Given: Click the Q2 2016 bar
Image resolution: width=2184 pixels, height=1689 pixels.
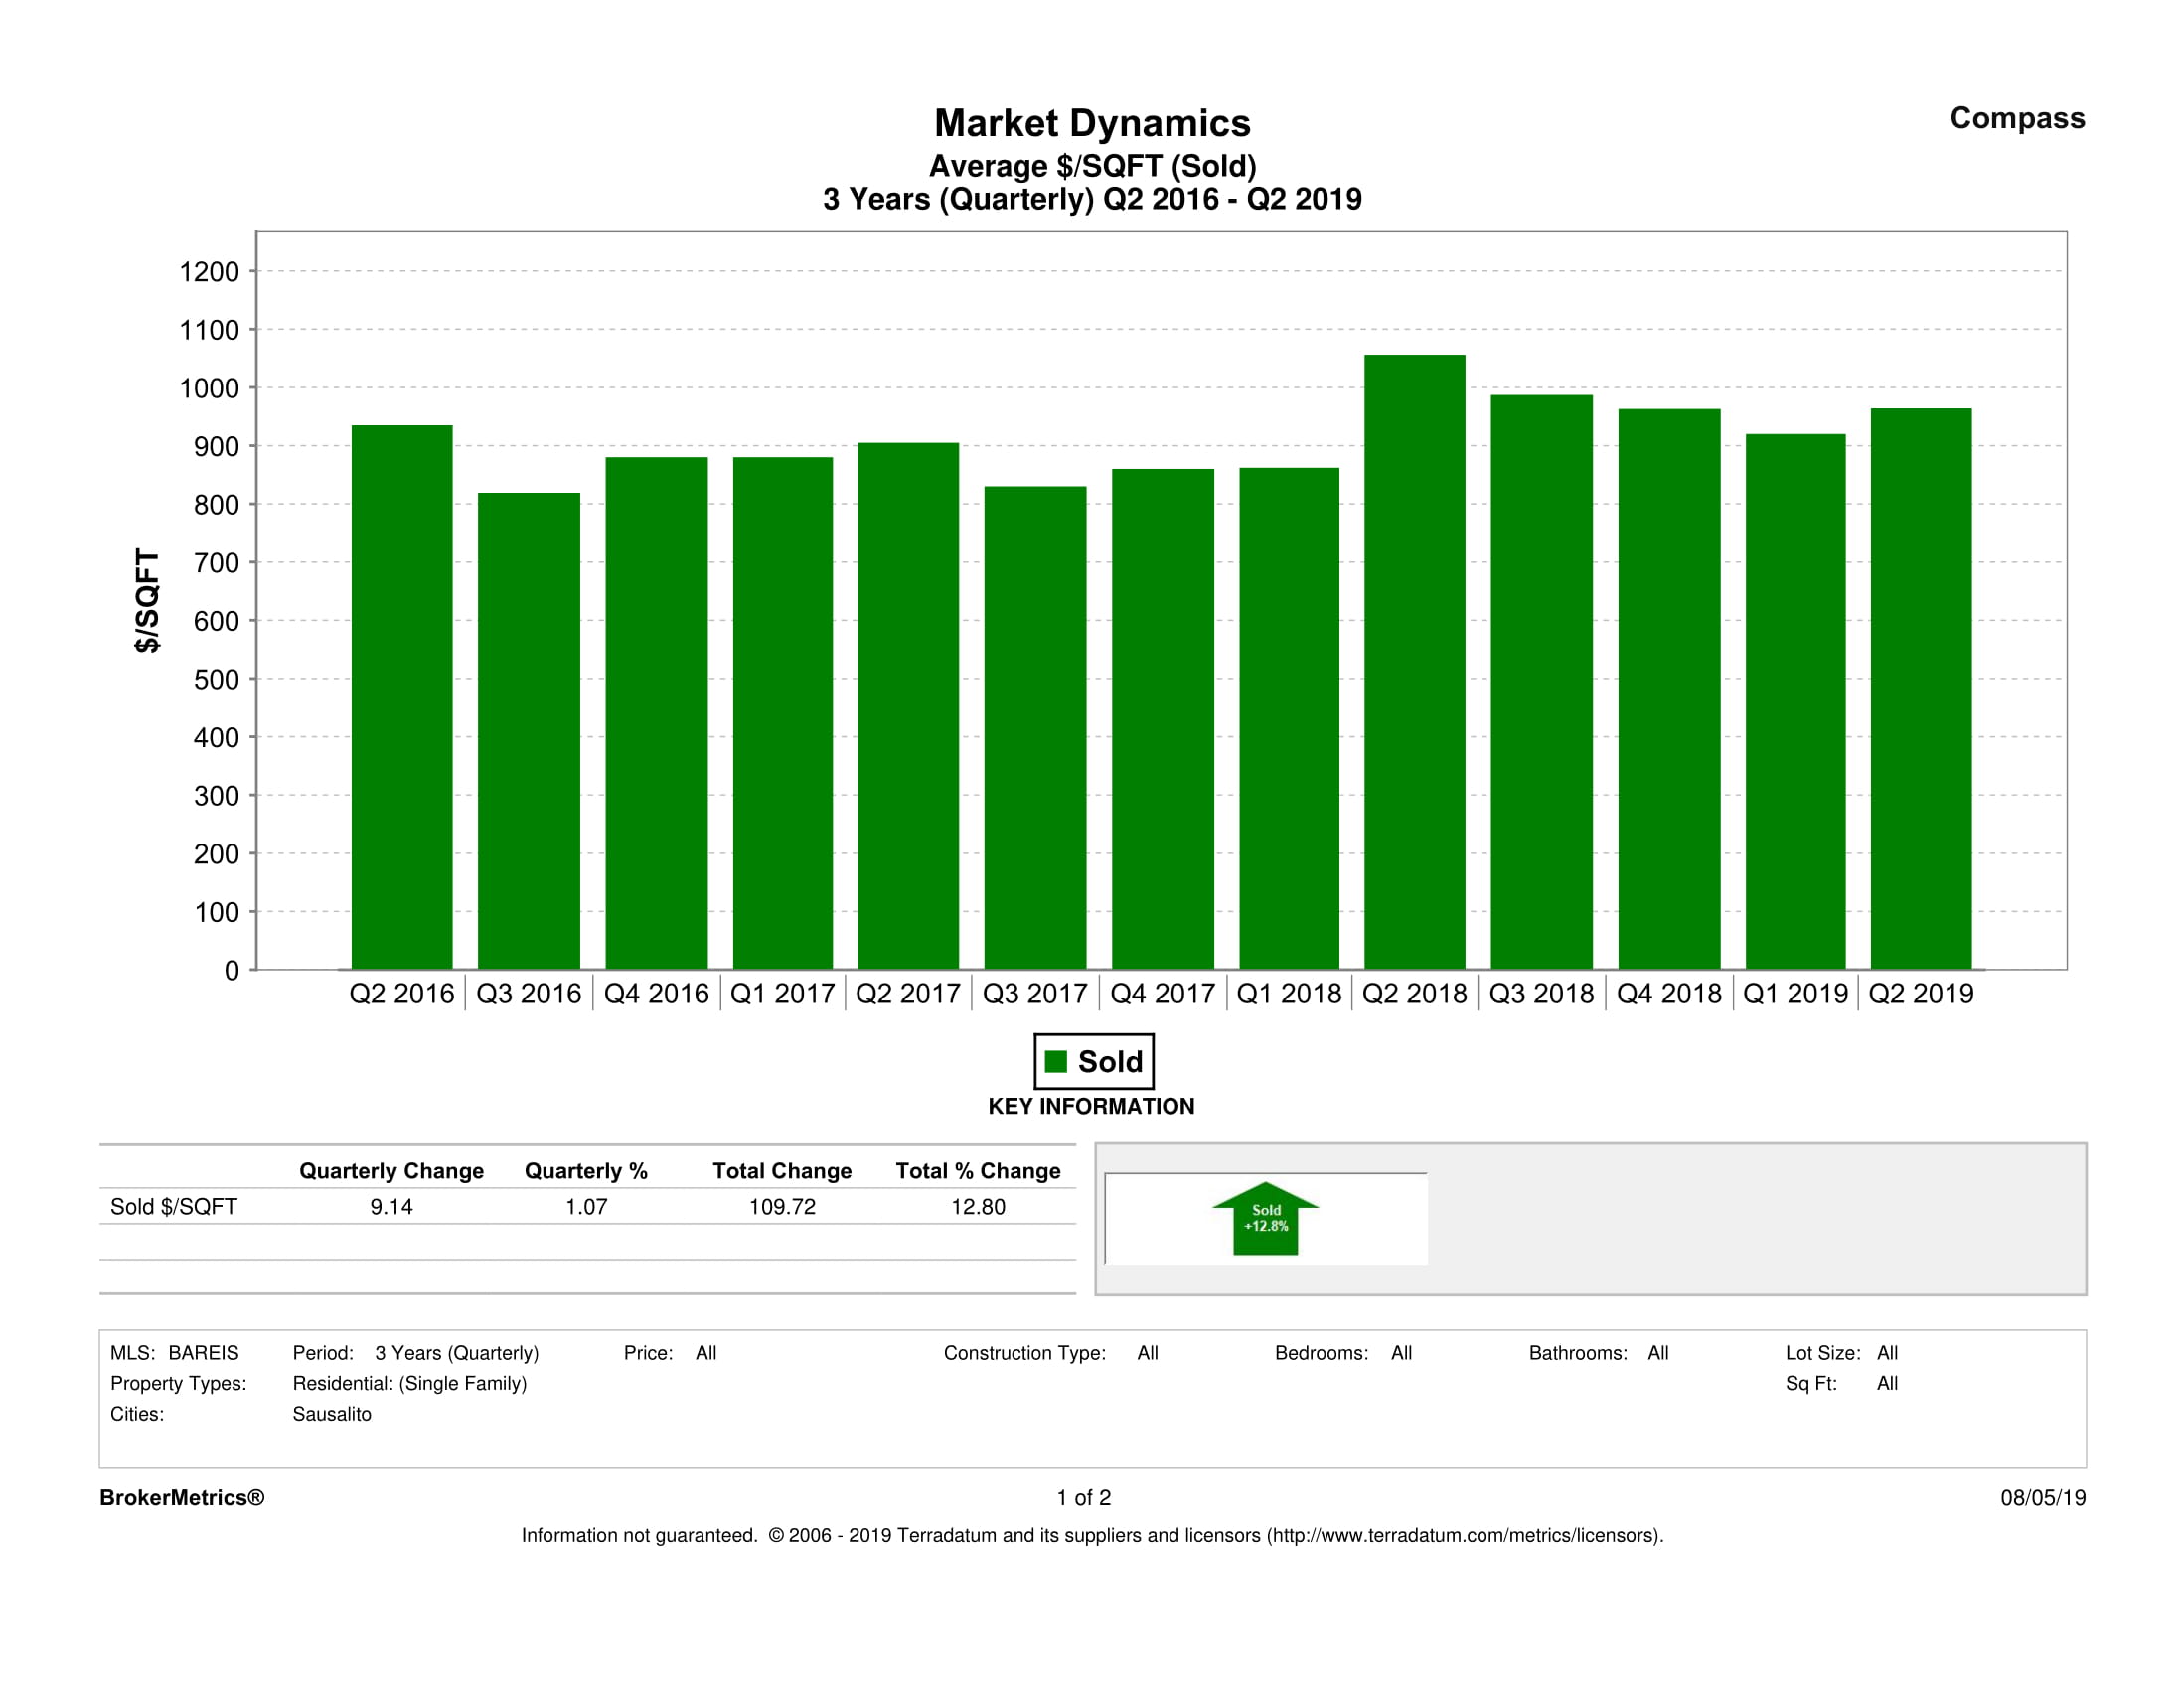Looking at the screenshot, I should tap(401, 696).
